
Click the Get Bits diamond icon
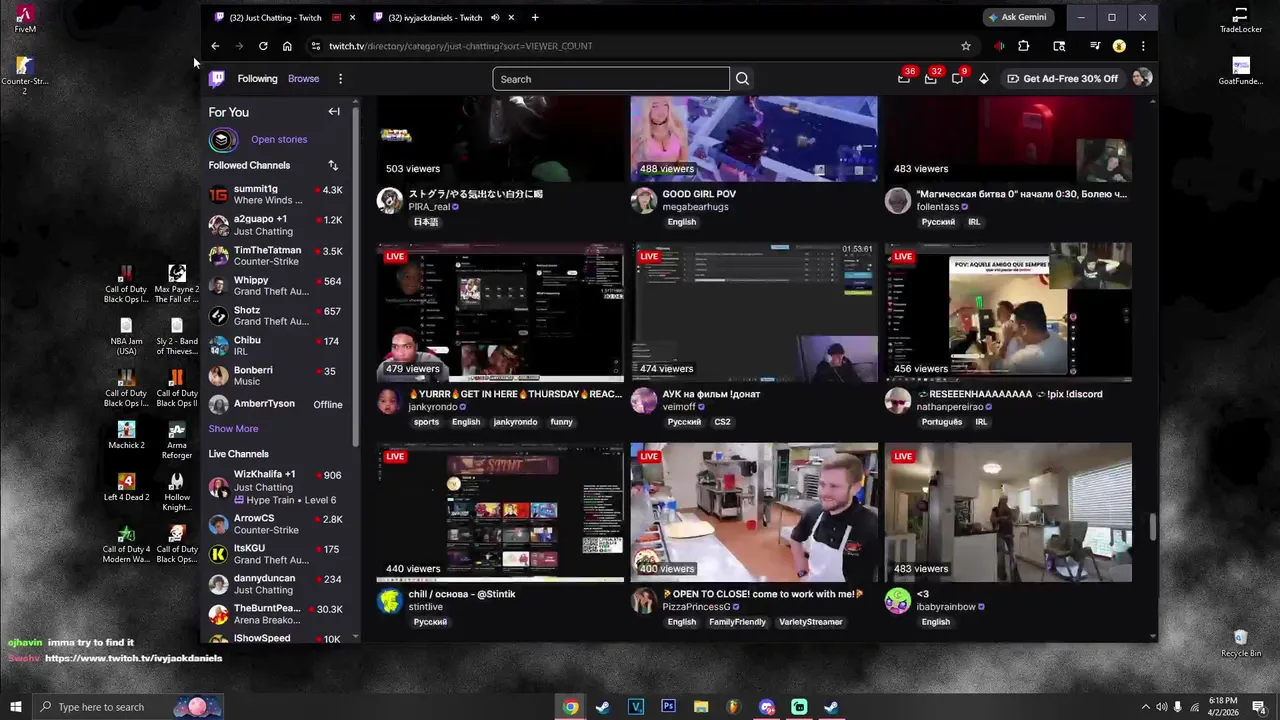pos(984,79)
